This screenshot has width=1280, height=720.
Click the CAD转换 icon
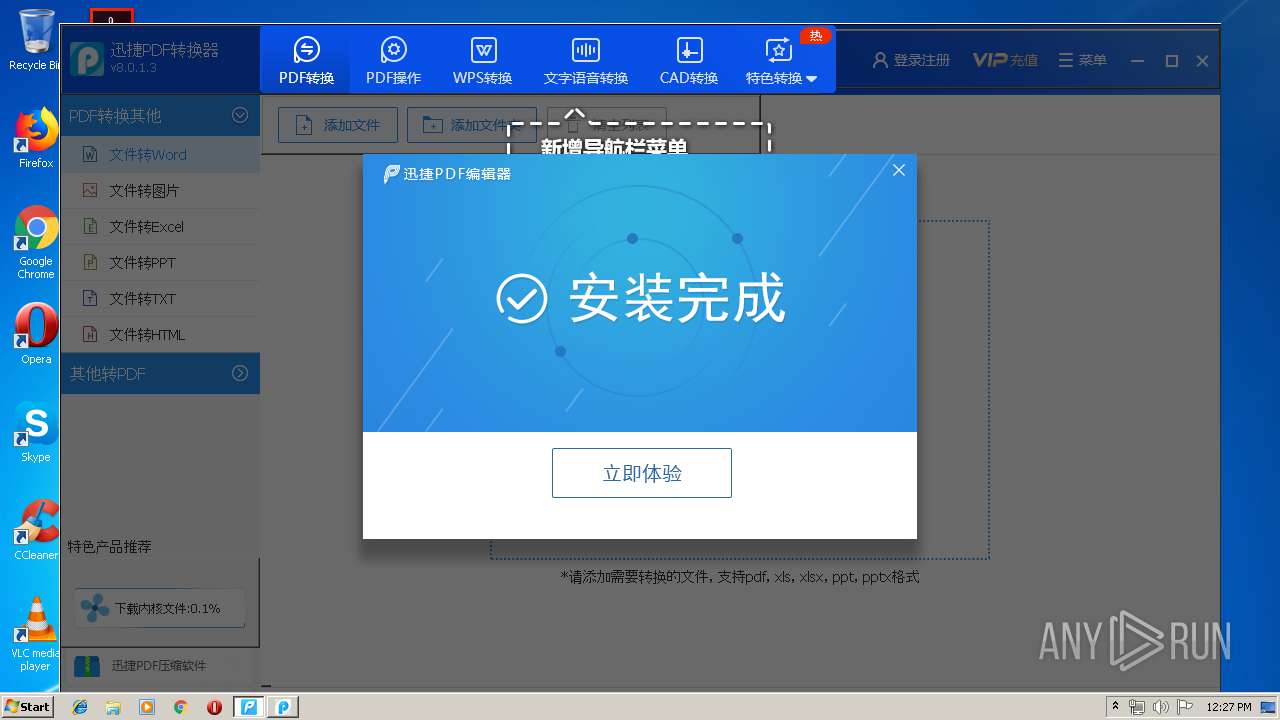click(689, 49)
